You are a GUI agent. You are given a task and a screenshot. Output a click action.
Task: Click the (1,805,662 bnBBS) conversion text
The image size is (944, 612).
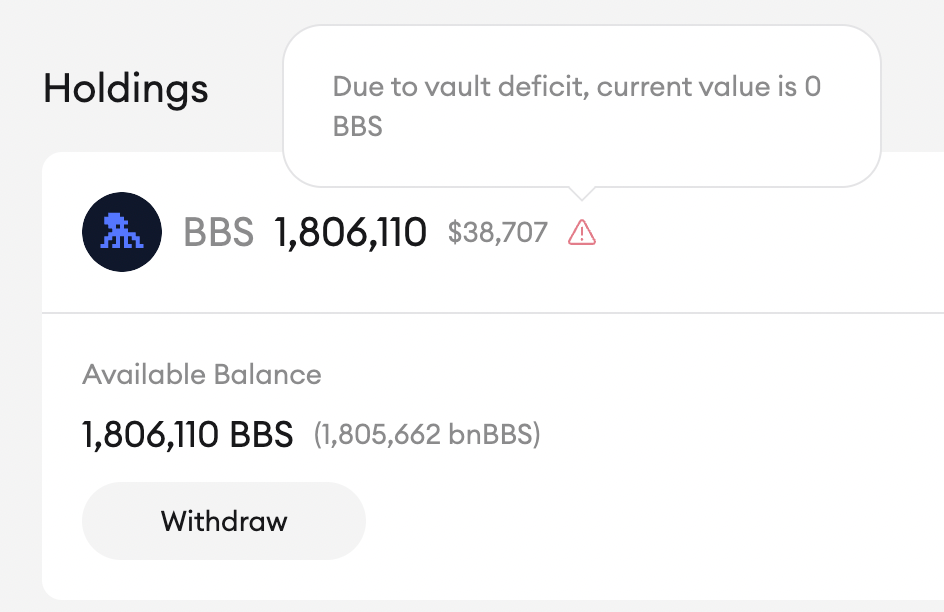click(427, 434)
